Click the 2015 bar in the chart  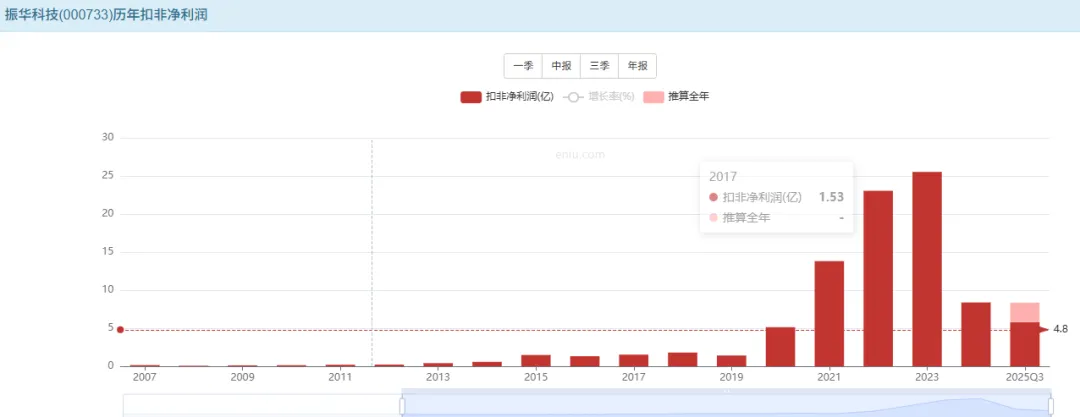pyautogui.click(x=536, y=360)
